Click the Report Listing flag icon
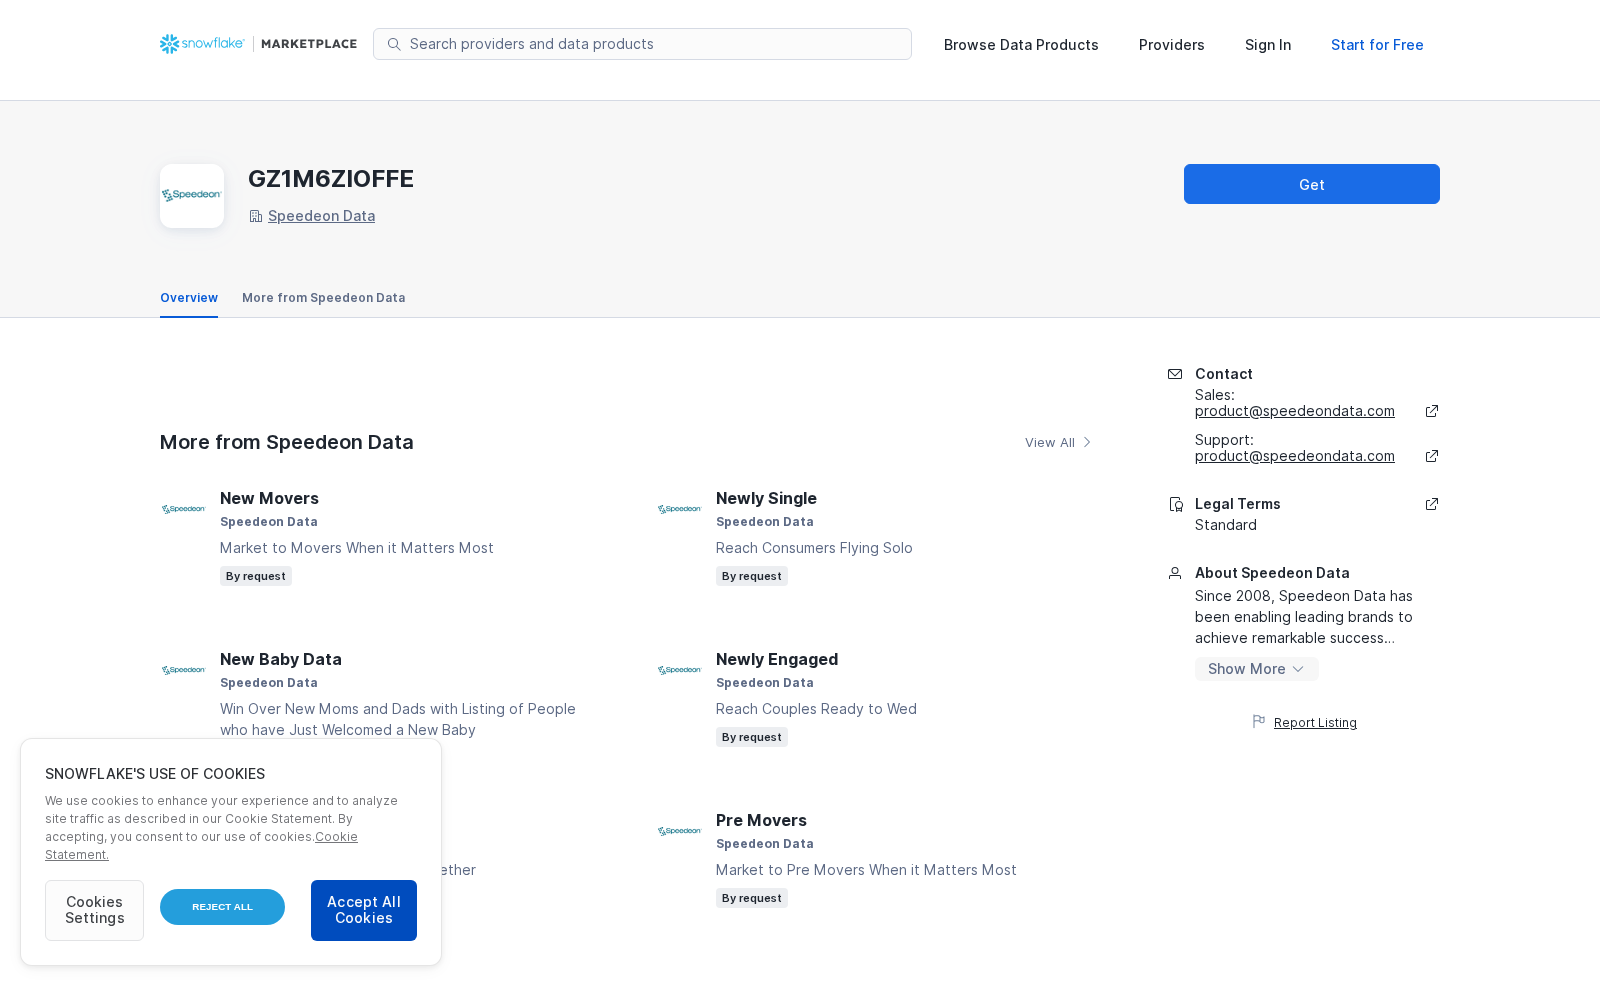The image size is (1600, 1000). (x=1259, y=721)
